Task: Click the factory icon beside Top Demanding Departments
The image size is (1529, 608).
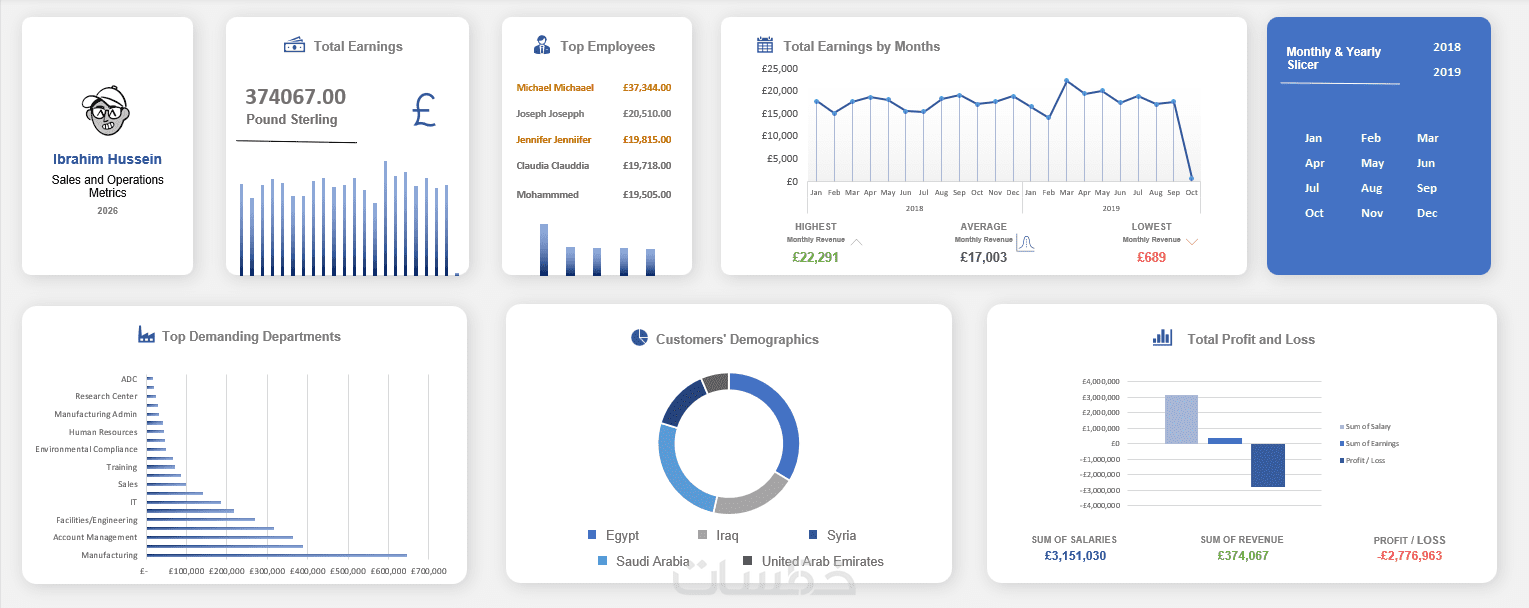Action: point(146,335)
